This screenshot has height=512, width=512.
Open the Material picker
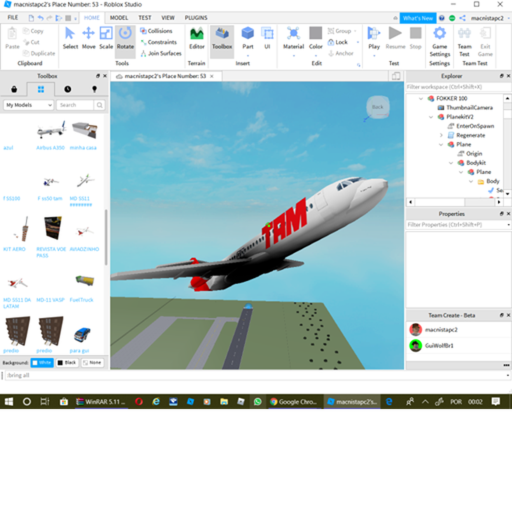293,38
